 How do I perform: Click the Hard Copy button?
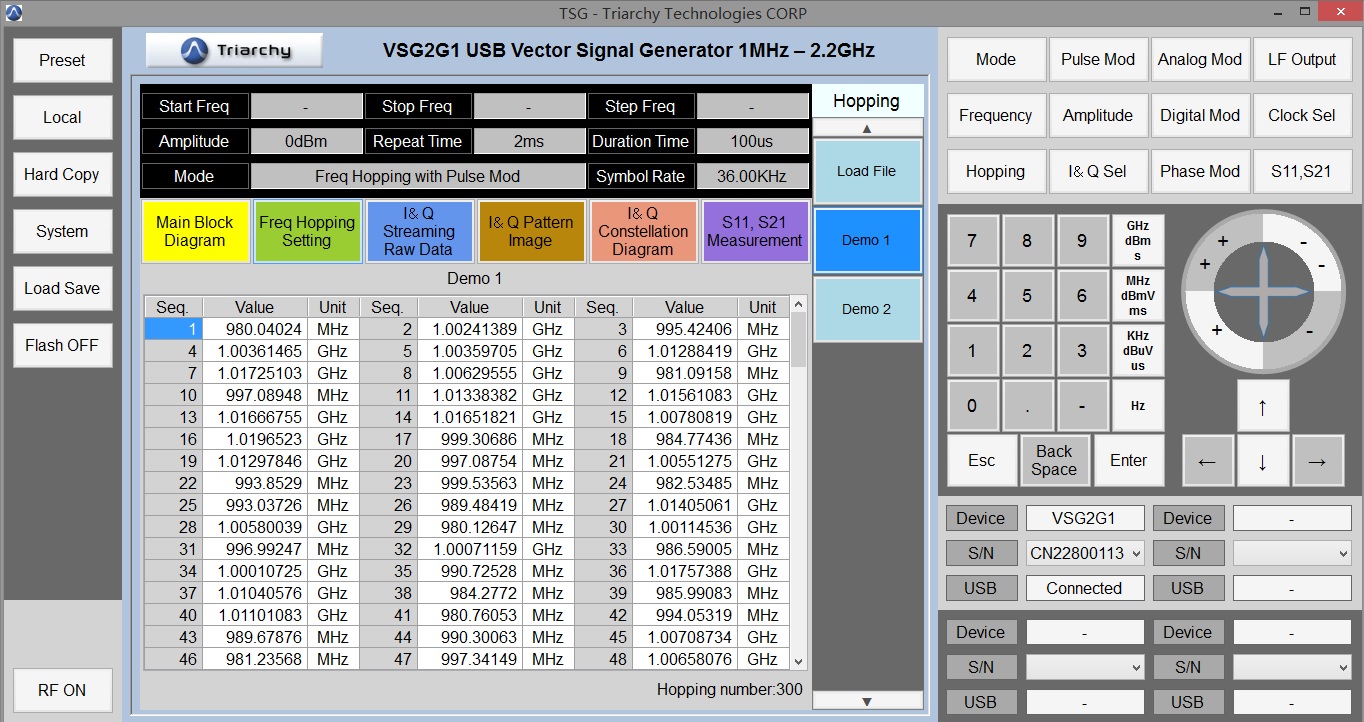[62, 174]
